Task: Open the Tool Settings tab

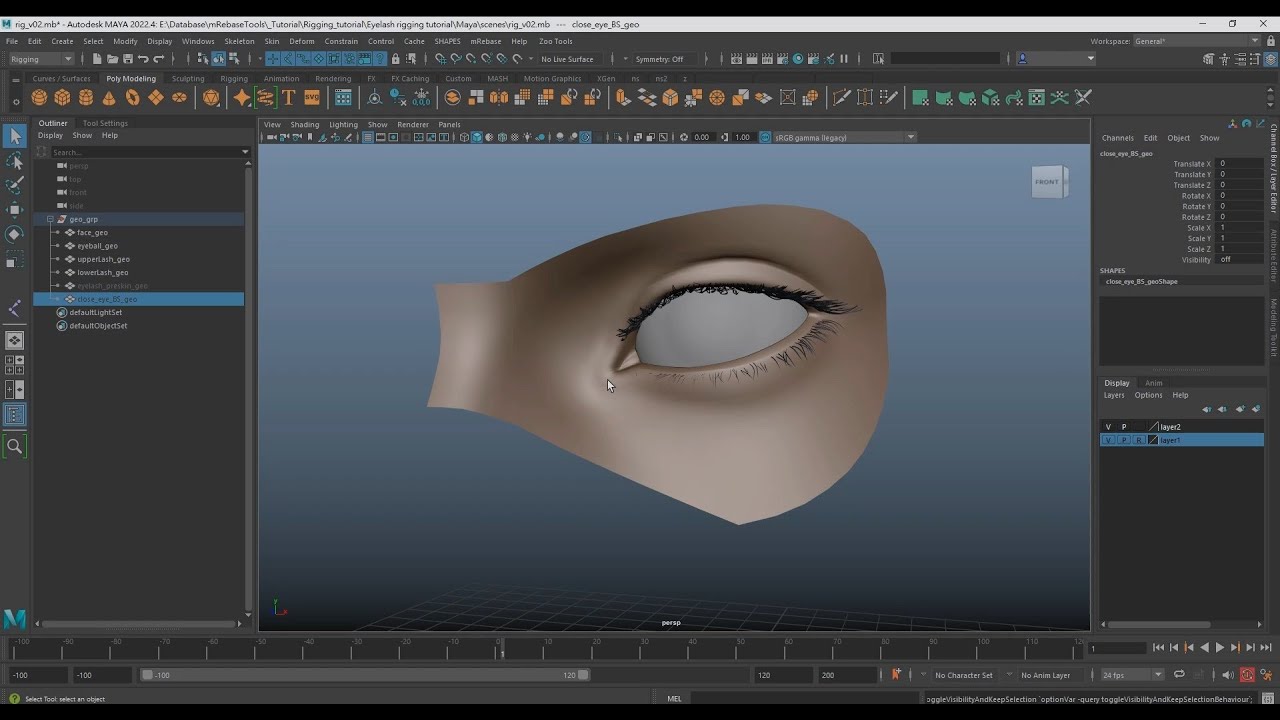Action: [105, 123]
